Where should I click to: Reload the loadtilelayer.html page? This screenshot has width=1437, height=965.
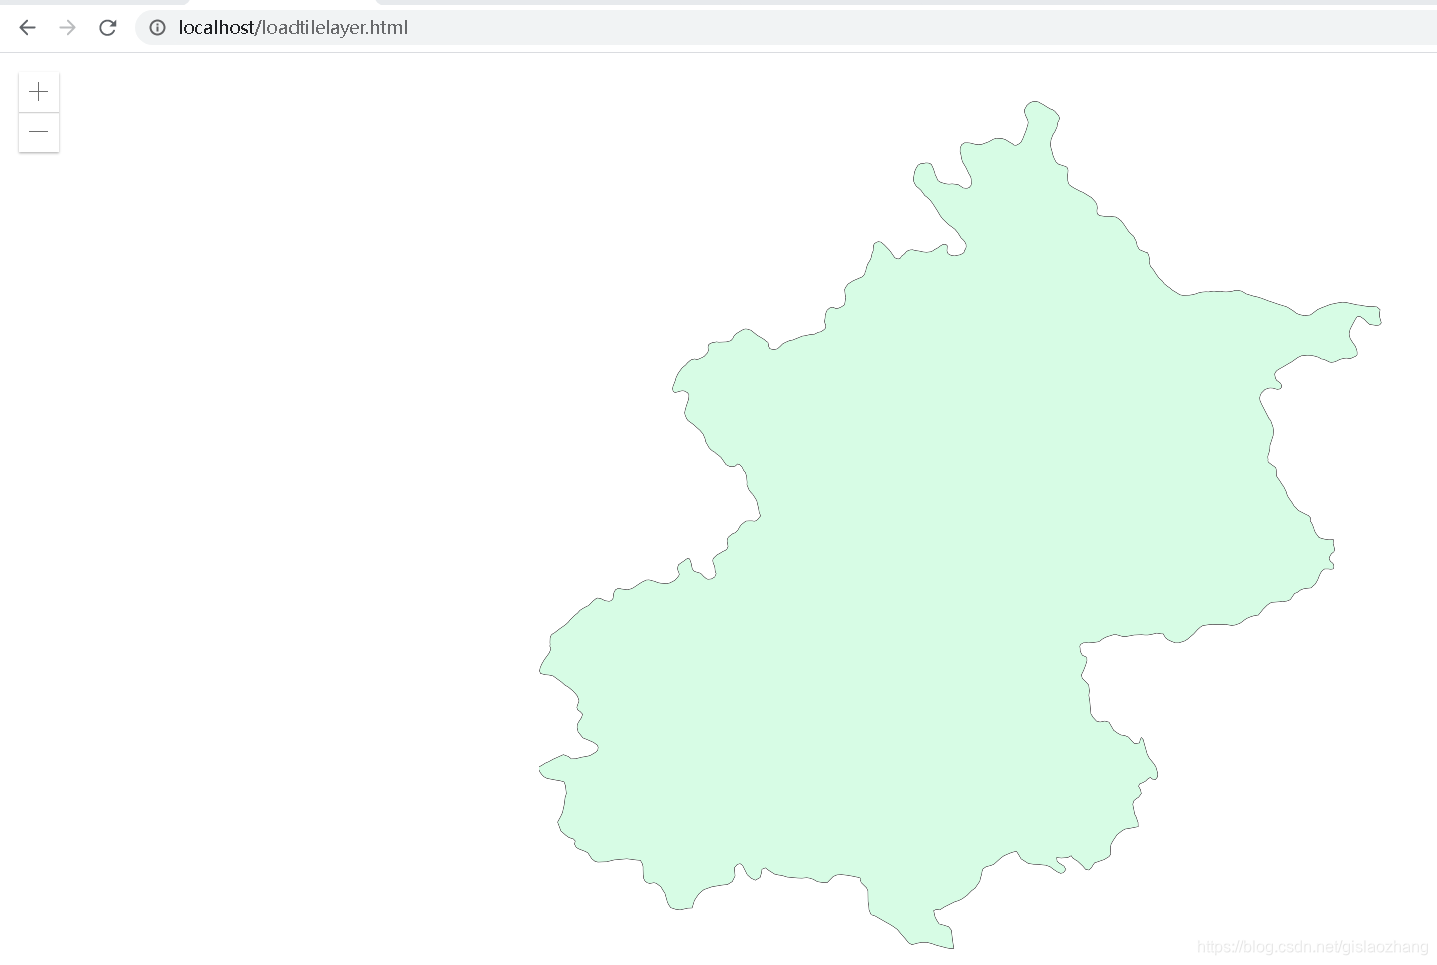[107, 27]
